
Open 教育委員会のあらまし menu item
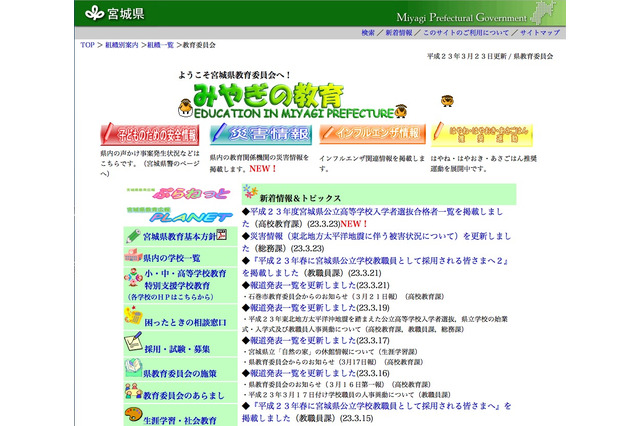click(x=184, y=395)
